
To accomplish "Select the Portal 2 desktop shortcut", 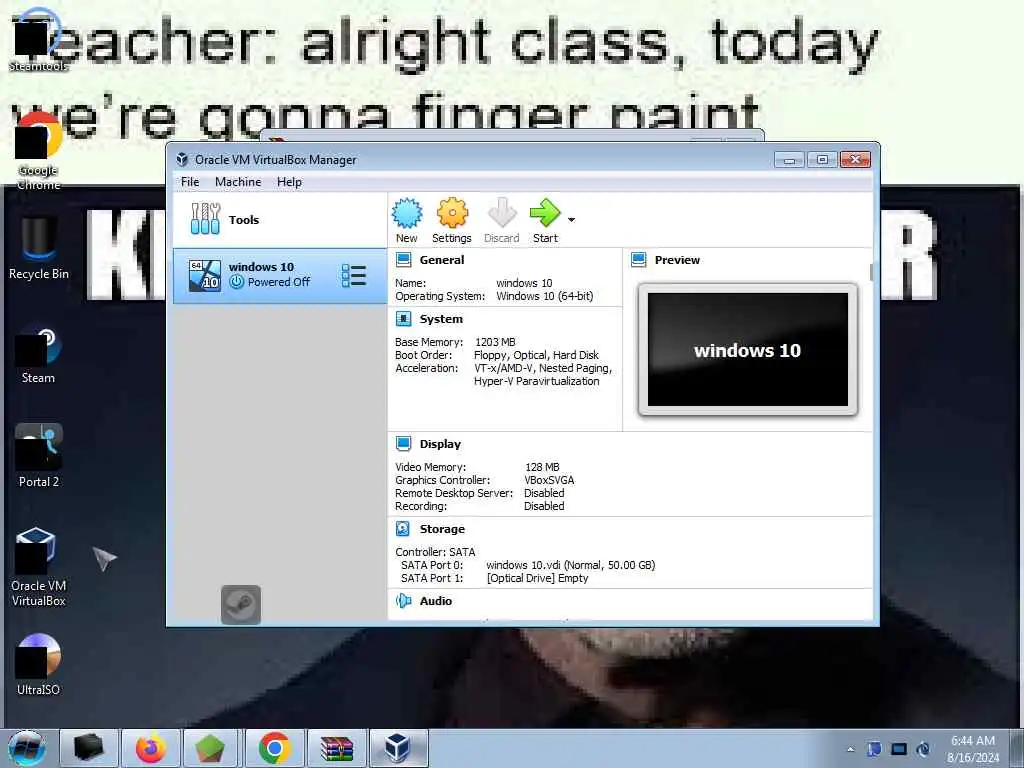I will coord(39,456).
